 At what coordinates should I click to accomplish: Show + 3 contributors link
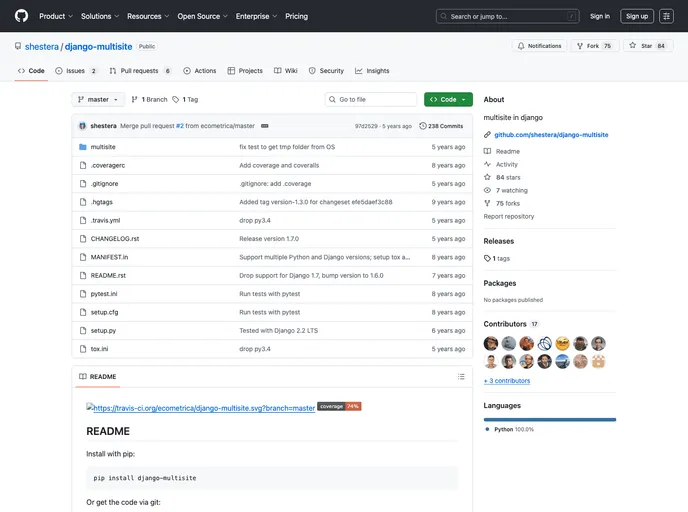(507, 381)
